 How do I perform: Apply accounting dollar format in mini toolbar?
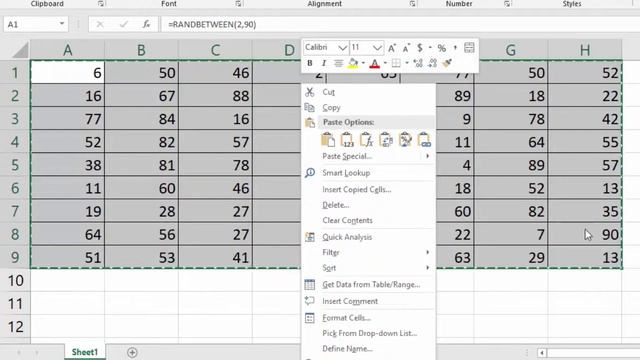[x=420, y=48]
